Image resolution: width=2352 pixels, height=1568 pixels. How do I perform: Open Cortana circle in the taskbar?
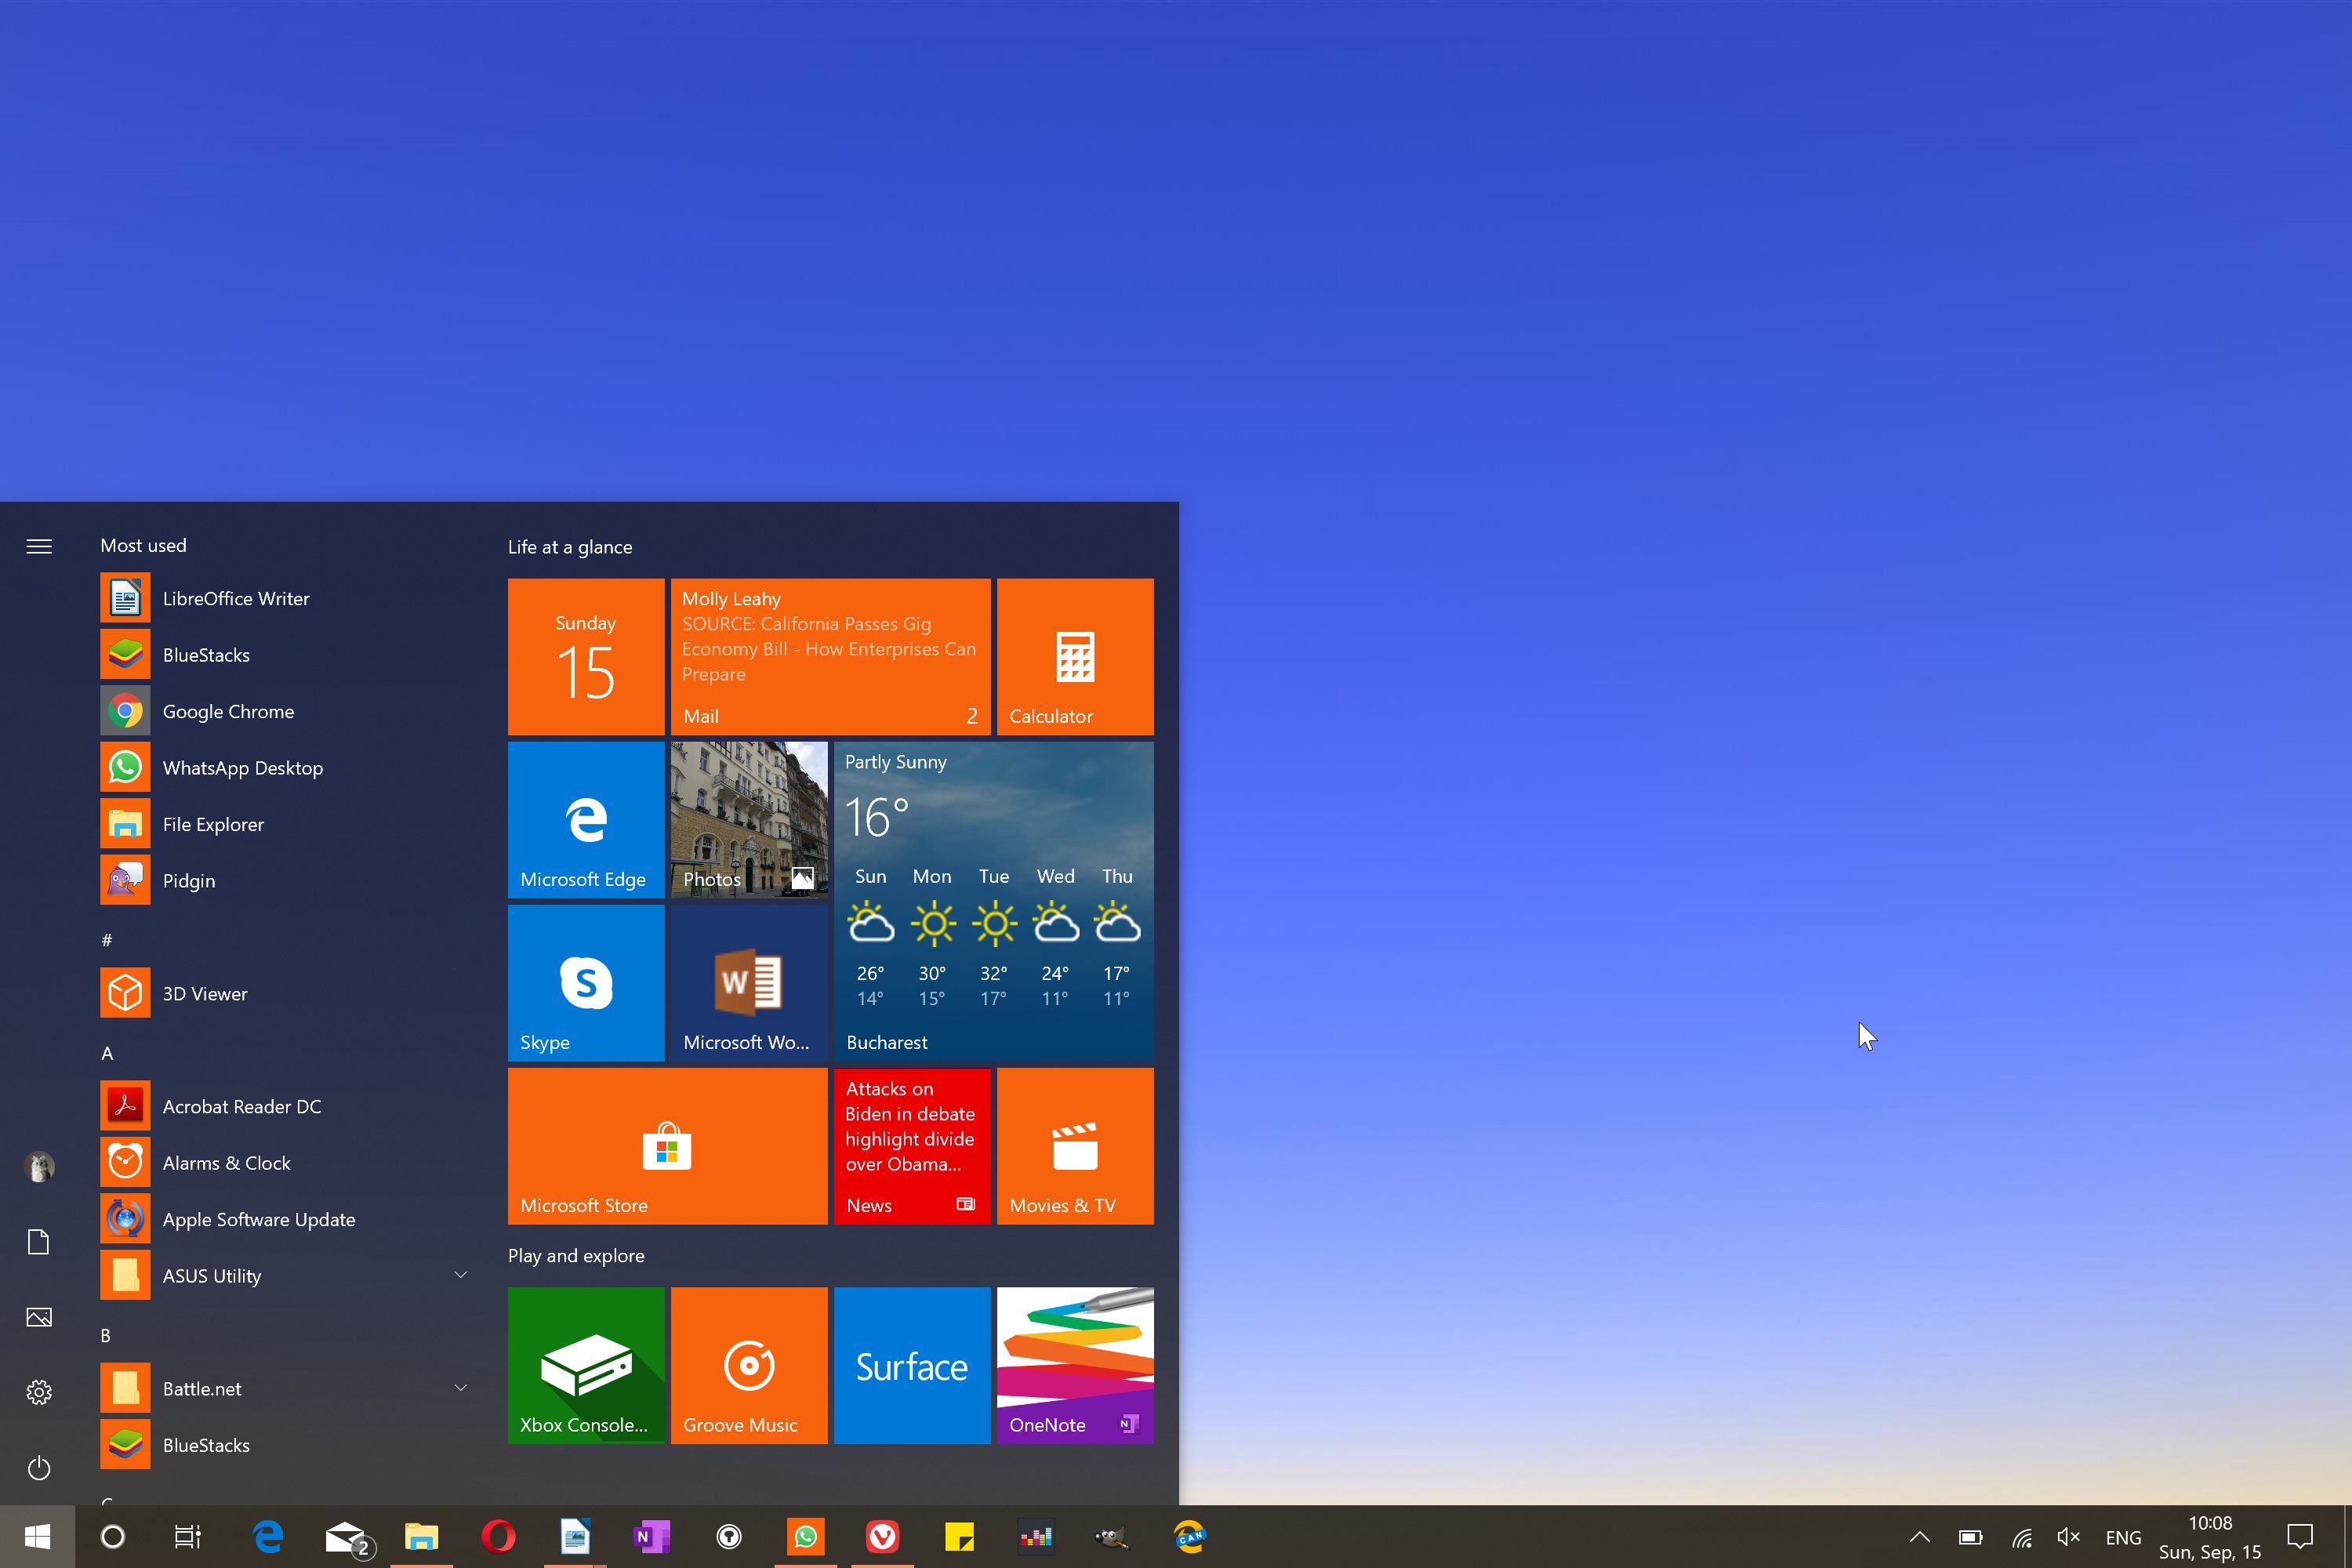coord(113,1536)
